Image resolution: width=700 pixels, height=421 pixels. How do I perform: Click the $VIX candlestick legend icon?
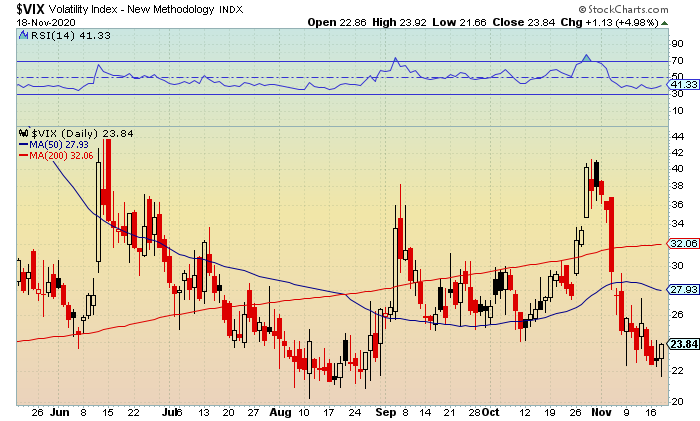(x=24, y=133)
